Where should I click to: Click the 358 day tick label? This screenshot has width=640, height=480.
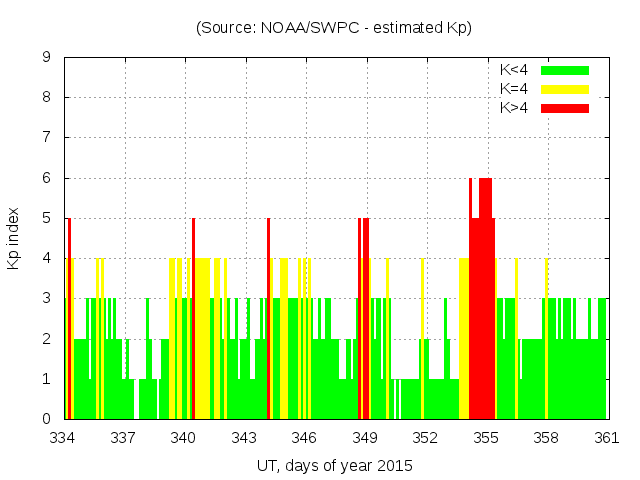(546, 437)
